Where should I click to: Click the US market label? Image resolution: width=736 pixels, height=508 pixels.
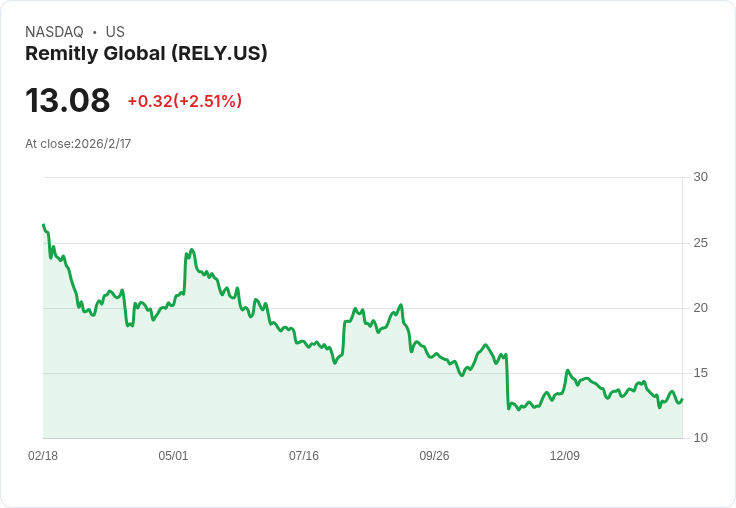pyautogui.click(x=115, y=32)
